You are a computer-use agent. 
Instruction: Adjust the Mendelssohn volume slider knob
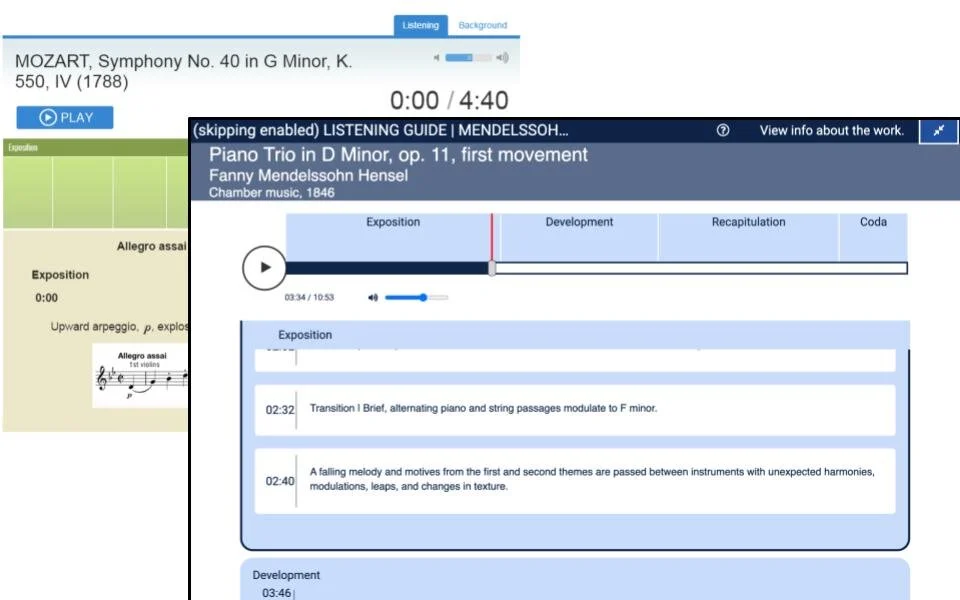pos(423,298)
